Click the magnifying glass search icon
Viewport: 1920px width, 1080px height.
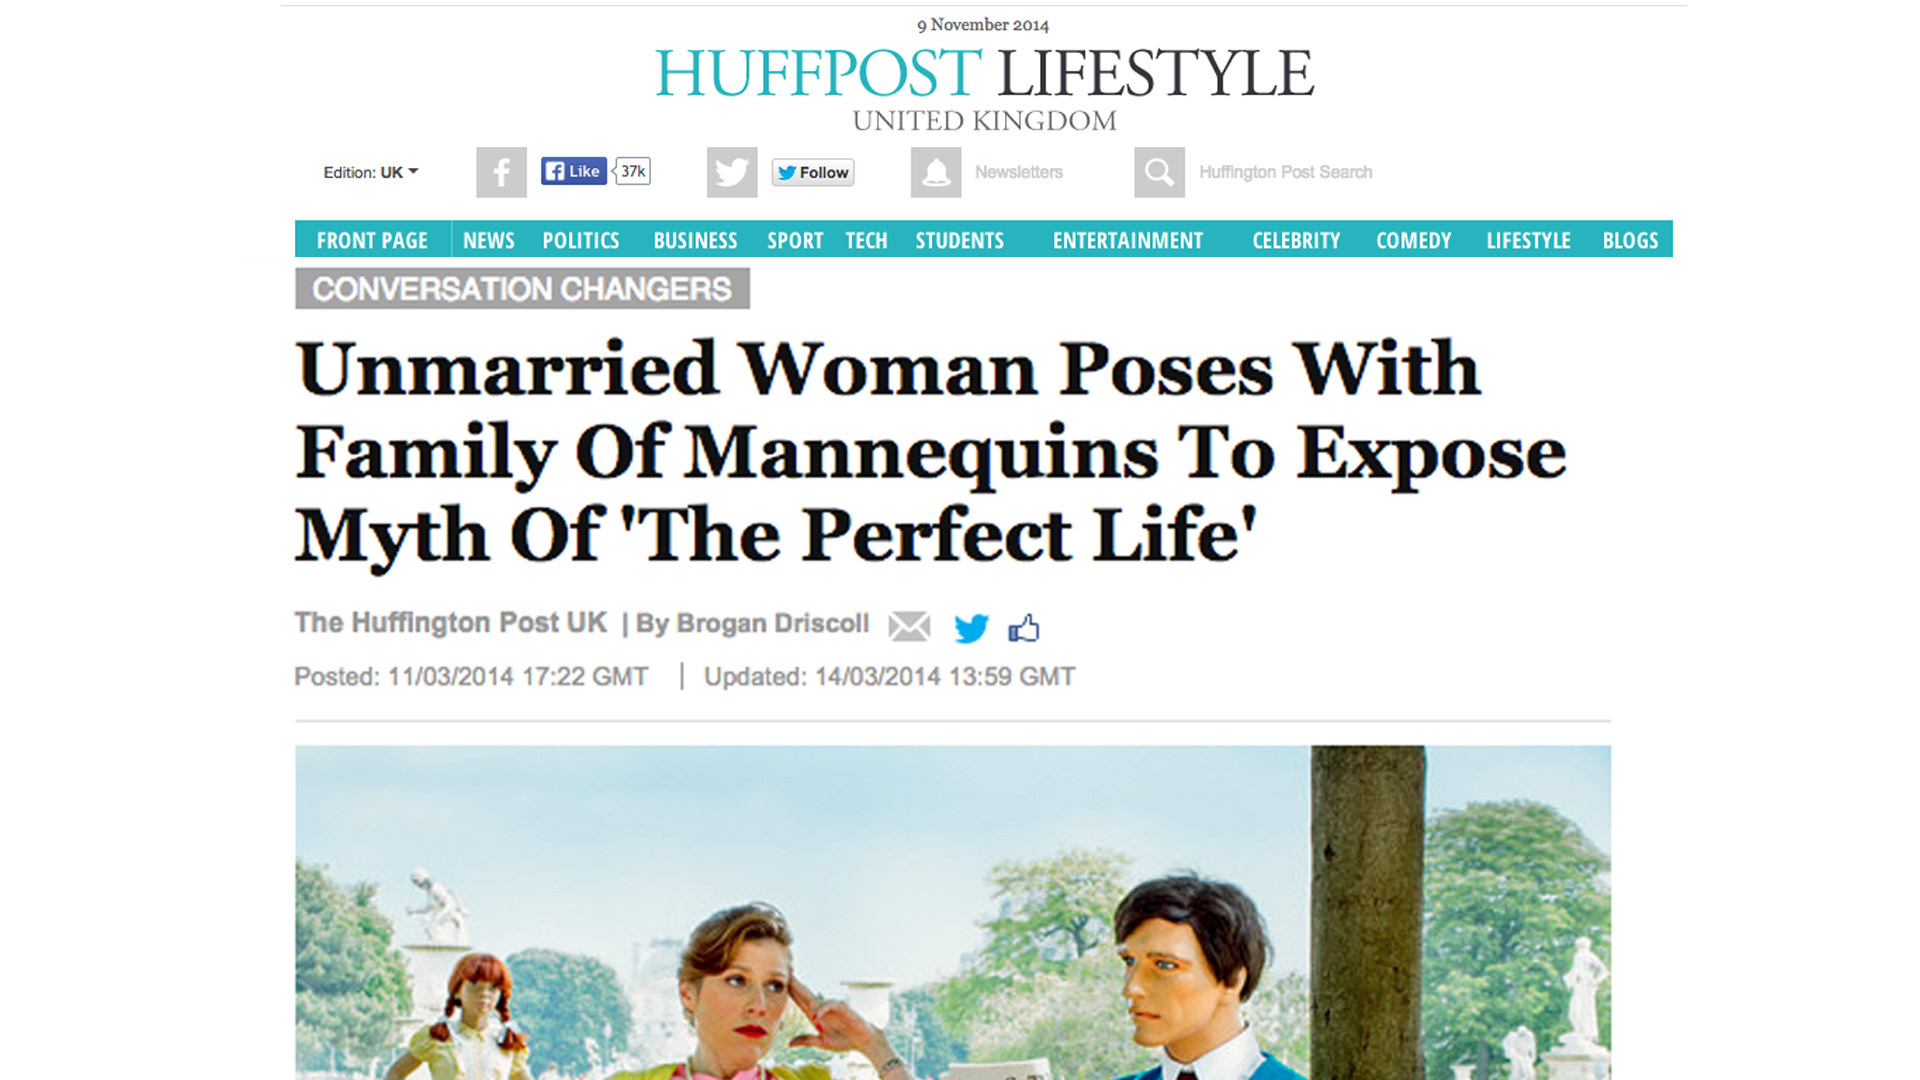pyautogui.click(x=1159, y=172)
